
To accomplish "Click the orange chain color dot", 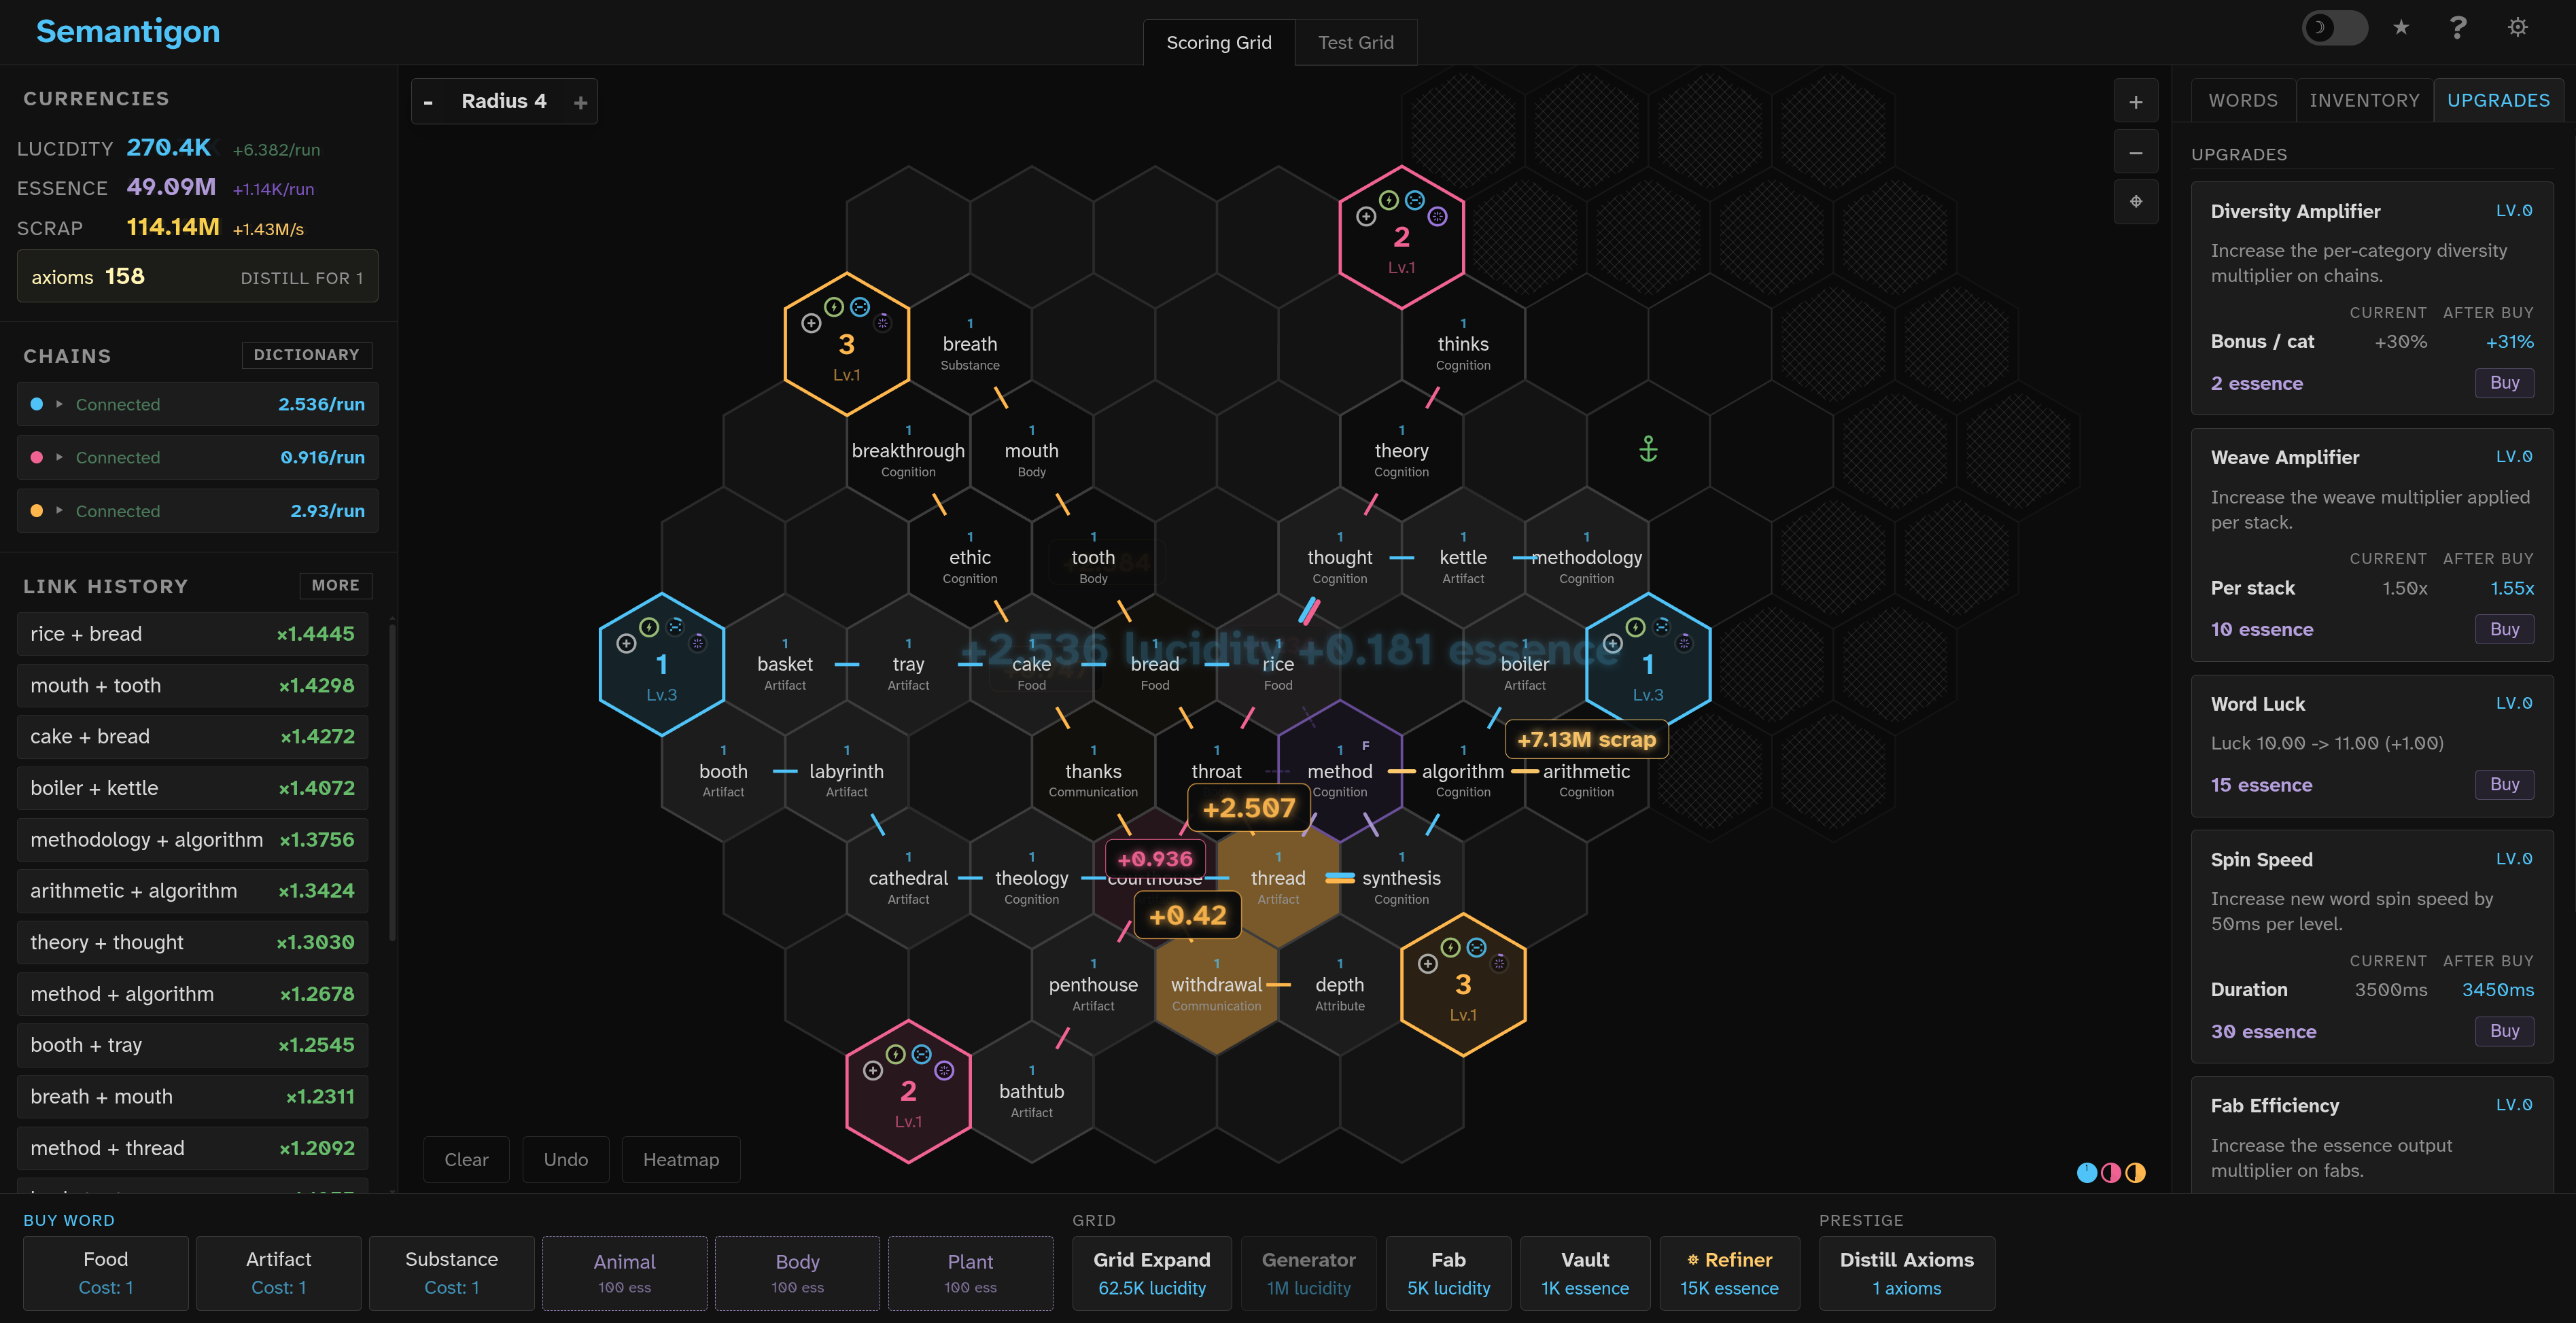I will 37,510.
